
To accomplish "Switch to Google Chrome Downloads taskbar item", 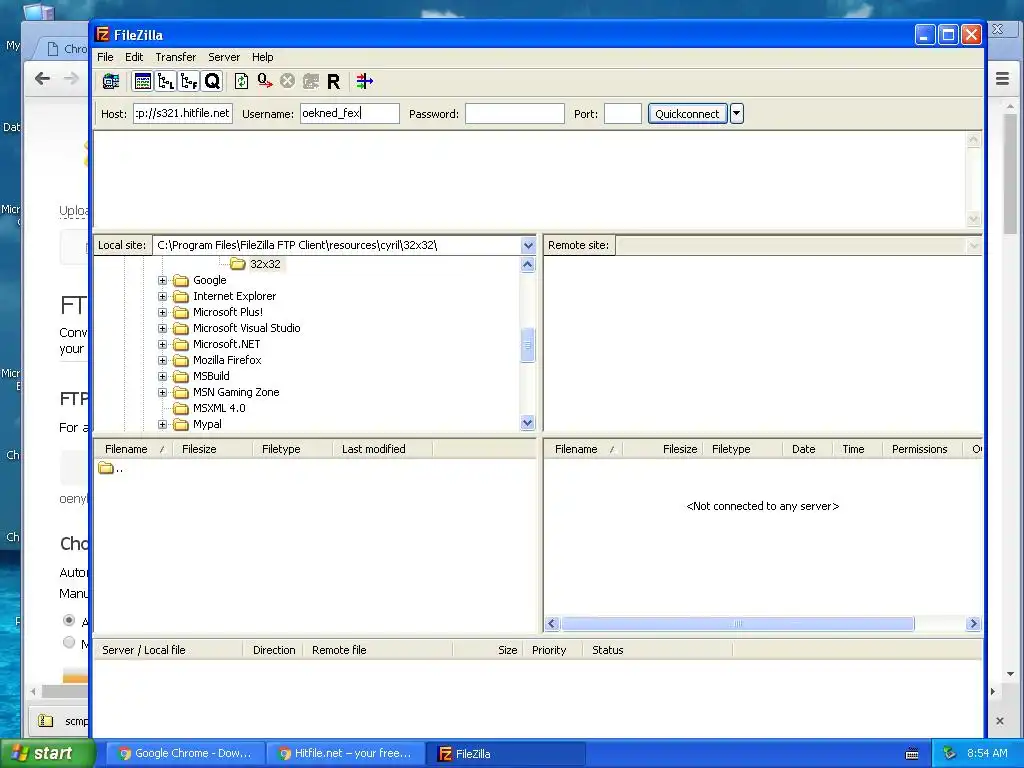I will tap(185, 754).
